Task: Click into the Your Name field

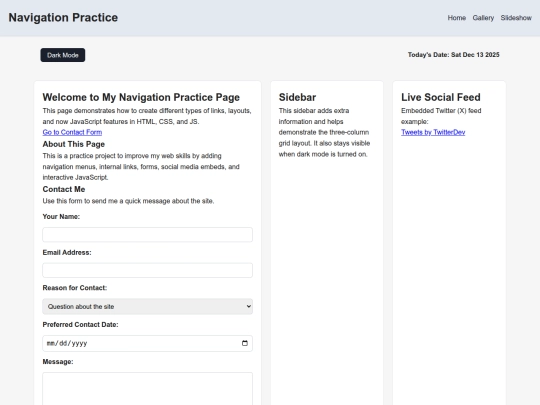Action: pyautogui.click(x=147, y=235)
